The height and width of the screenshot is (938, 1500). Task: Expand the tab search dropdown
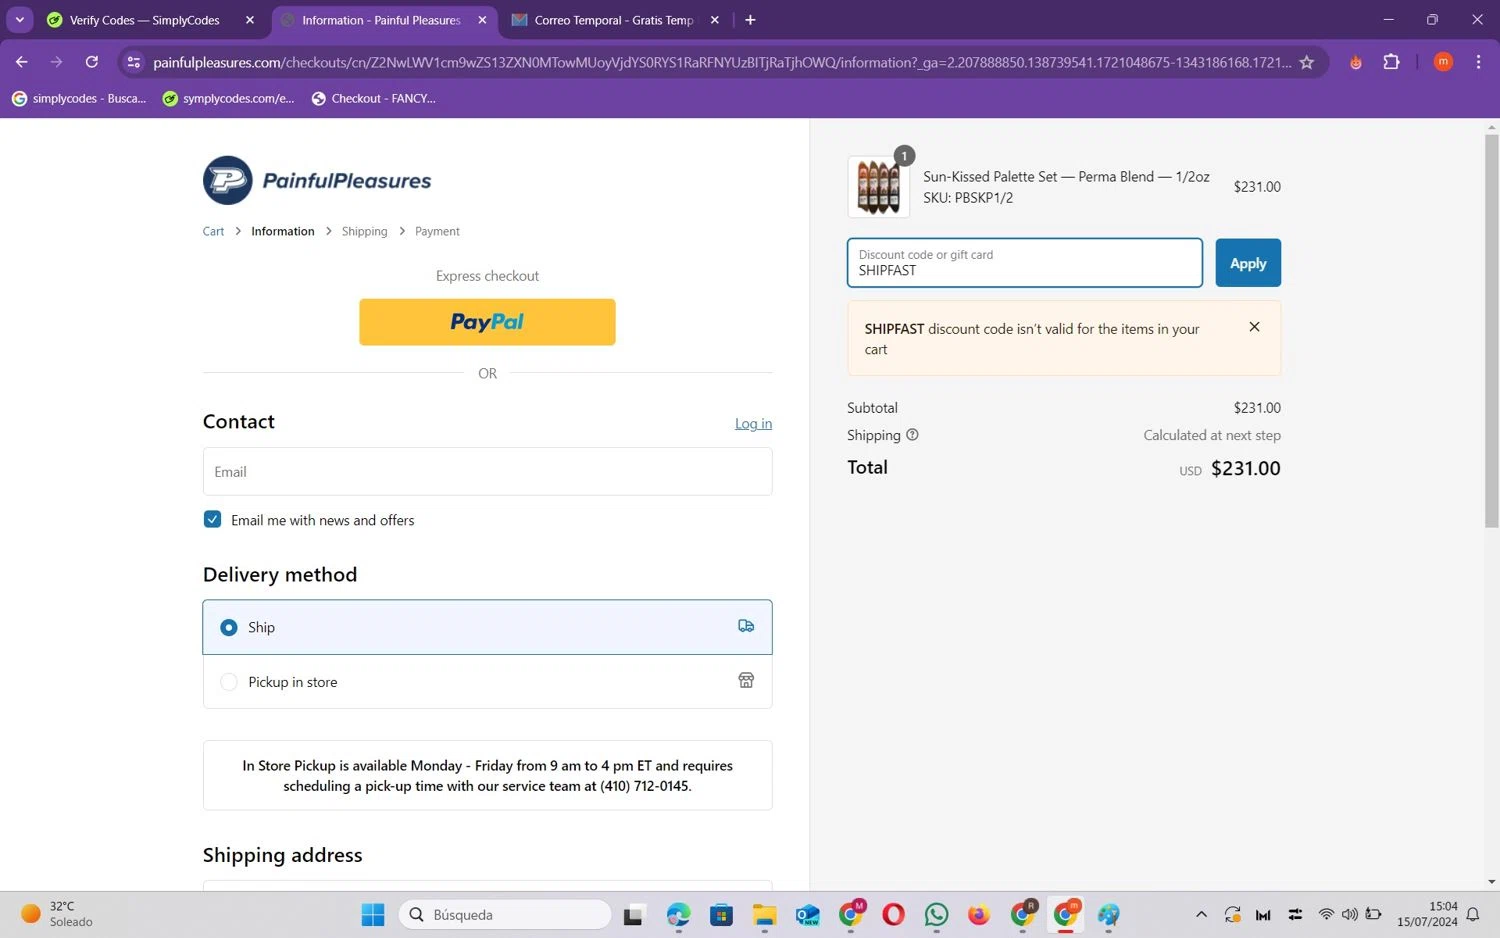[19, 20]
